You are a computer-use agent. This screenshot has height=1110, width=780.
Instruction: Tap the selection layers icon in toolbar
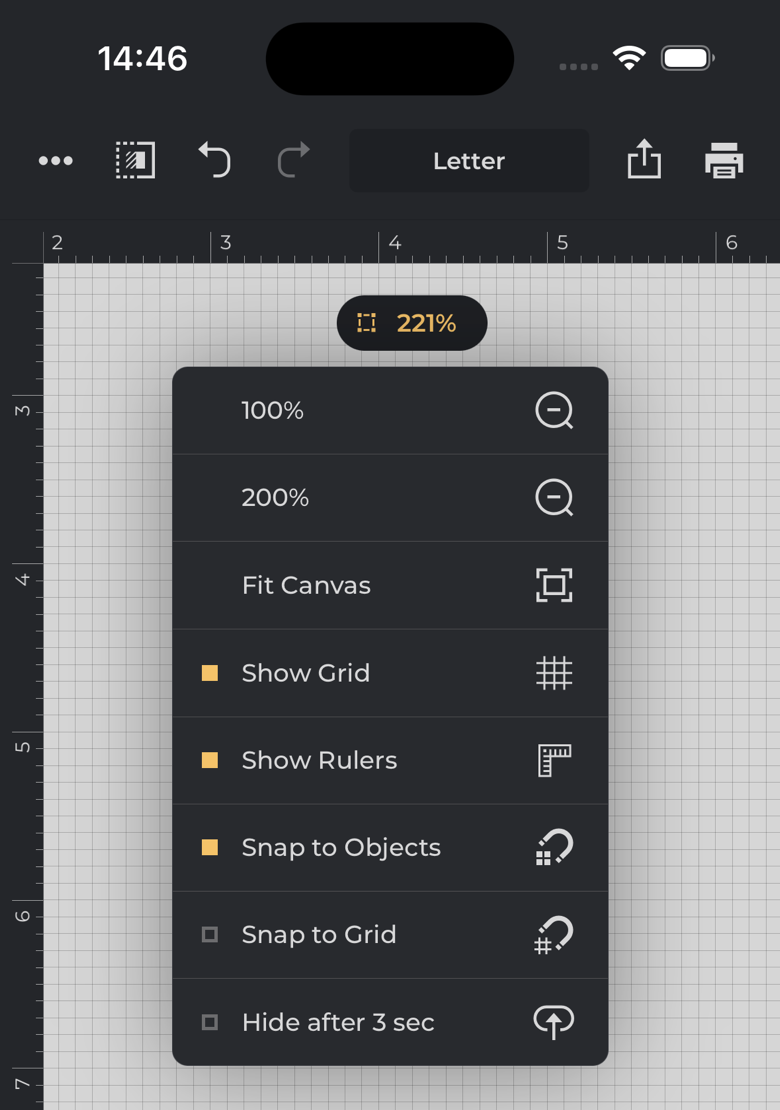tap(135, 161)
